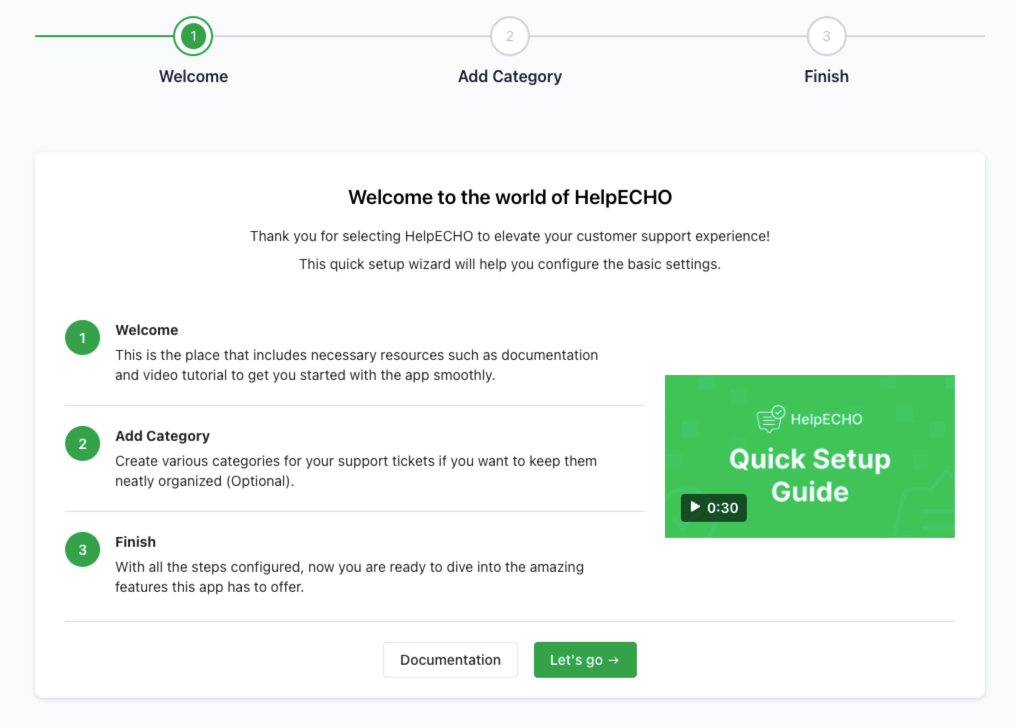Click the step 3 circle in the top stepper
This screenshot has width=1016, height=728.
[x=826, y=37]
